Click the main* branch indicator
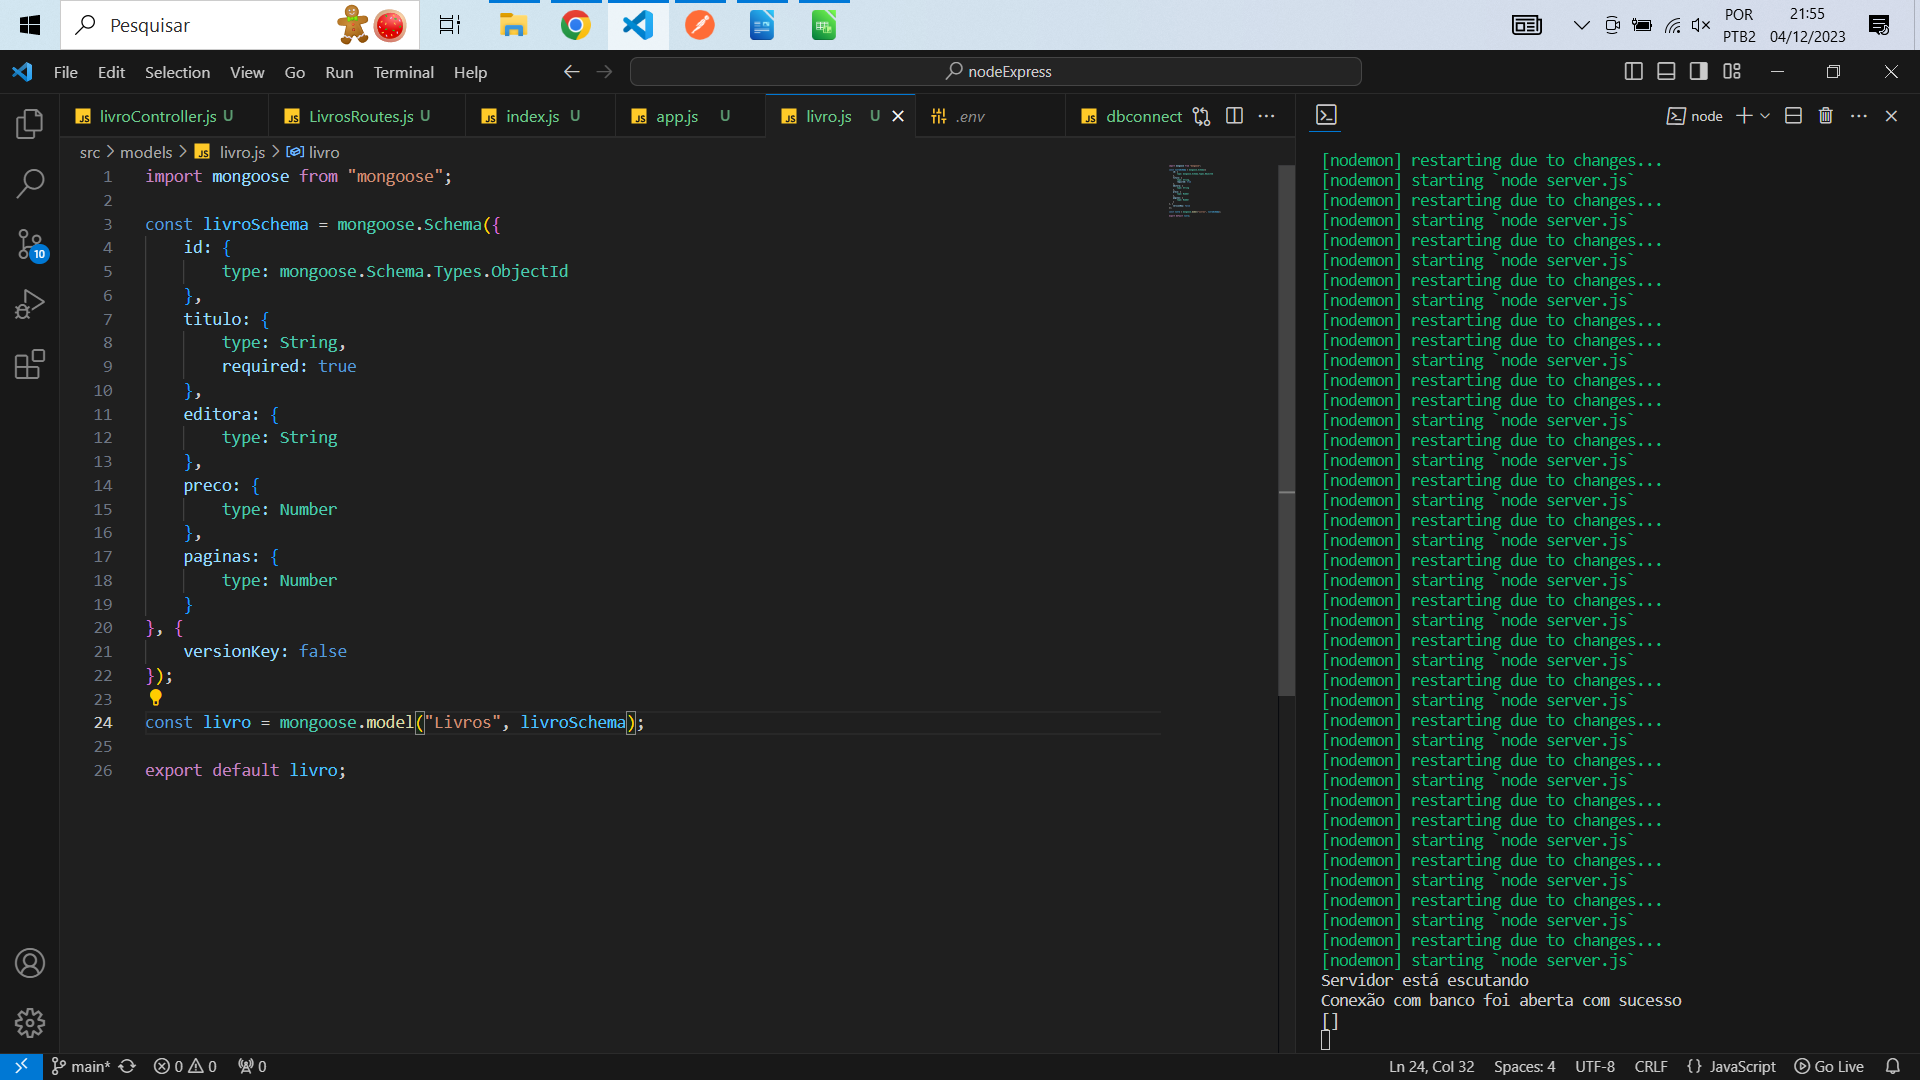This screenshot has width=1920, height=1080. [81, 1066]
